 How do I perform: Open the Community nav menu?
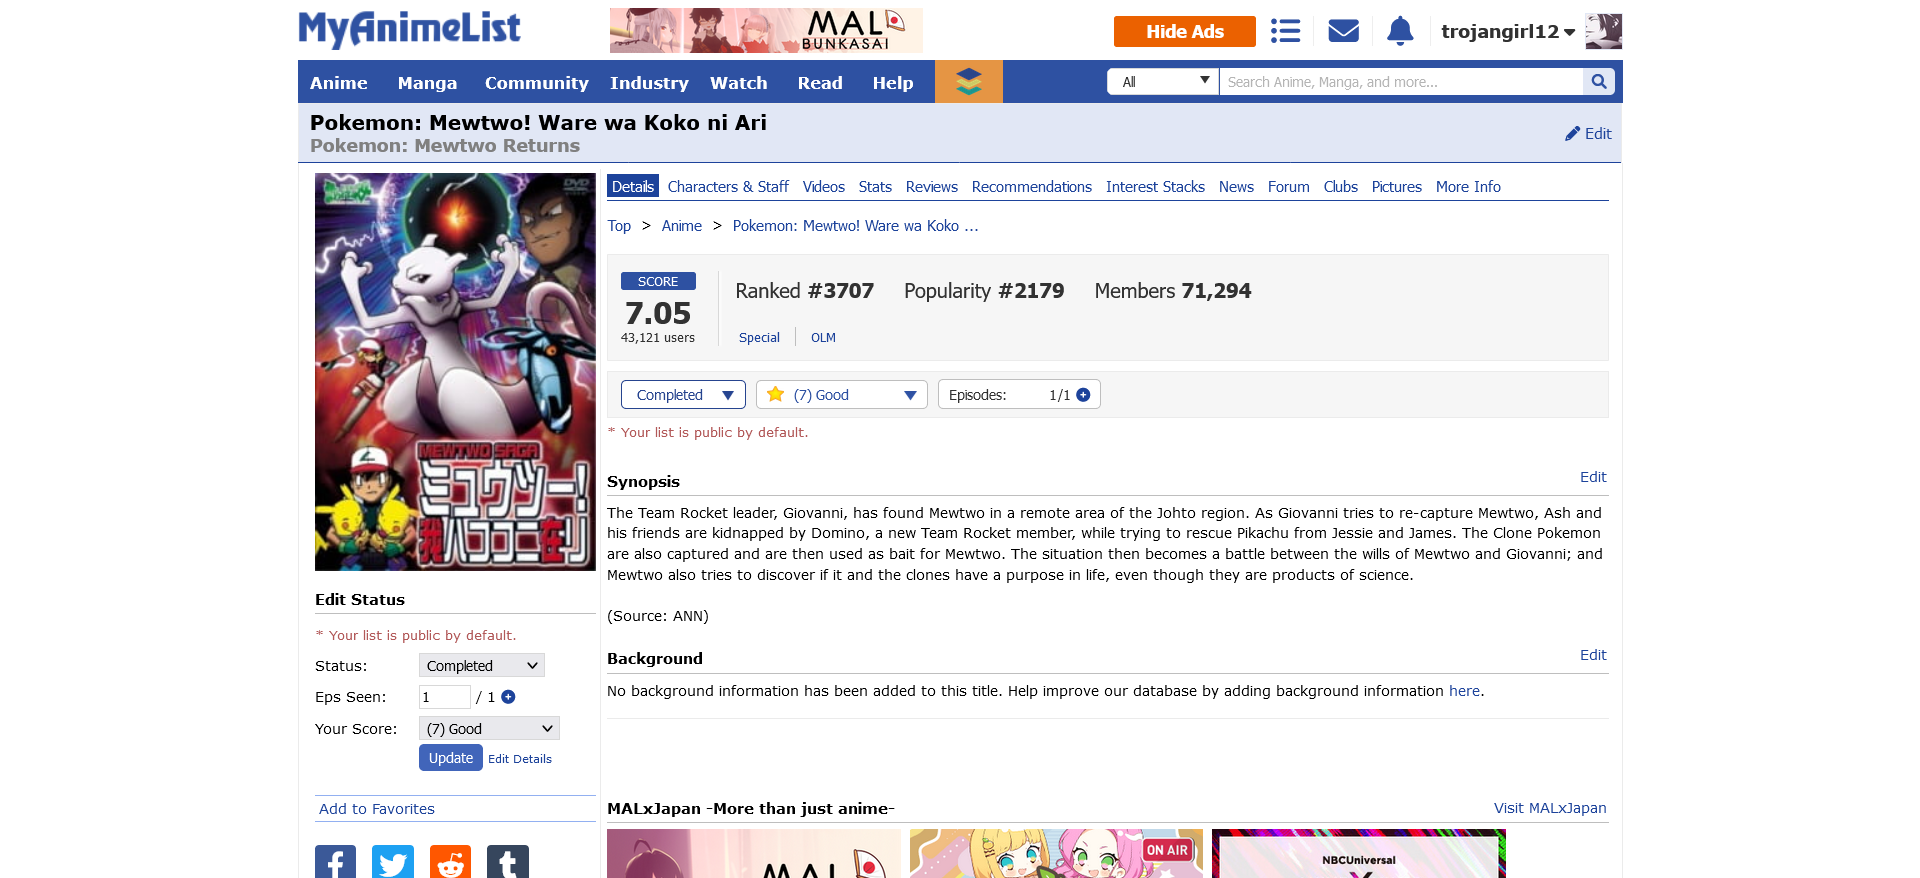pos(537,83)
